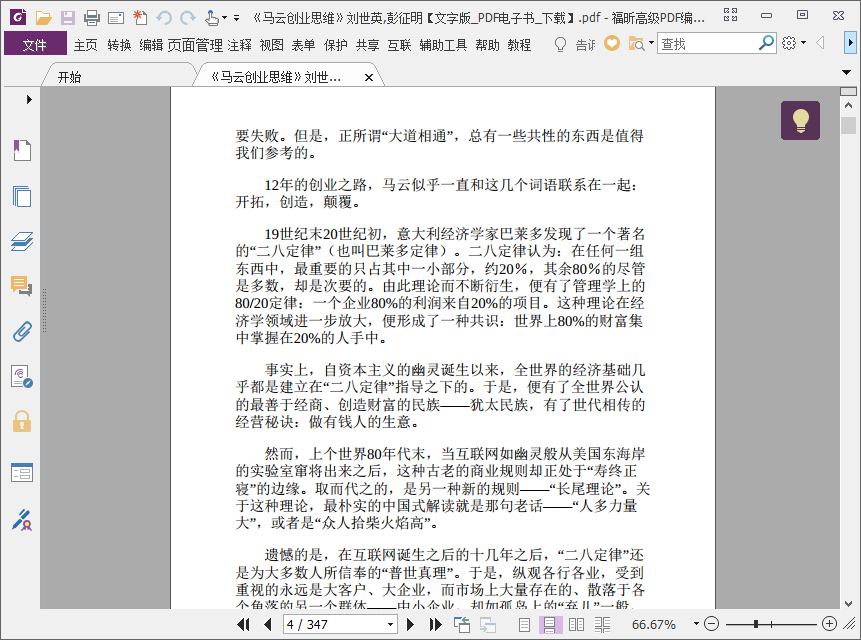Switch to the 页面管理 ribbon tab

(x=195, y=44)
